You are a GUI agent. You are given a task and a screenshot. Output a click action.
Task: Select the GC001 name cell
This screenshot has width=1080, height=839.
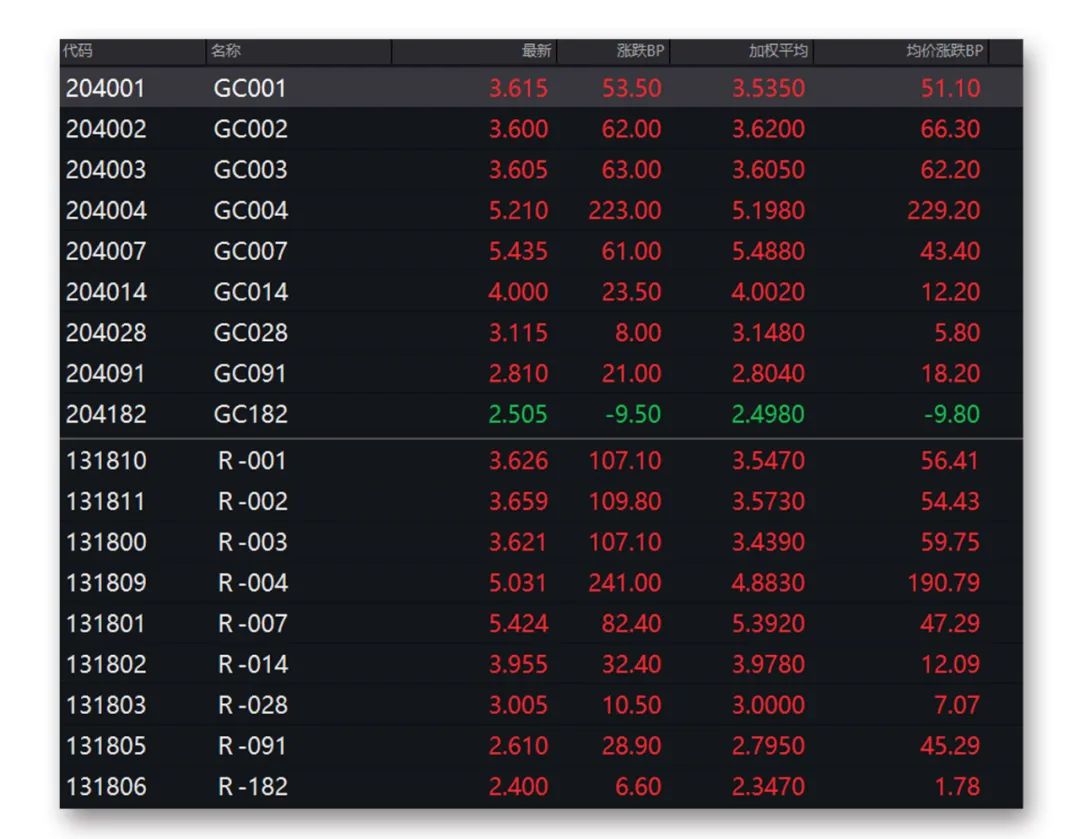pos(250,88)
